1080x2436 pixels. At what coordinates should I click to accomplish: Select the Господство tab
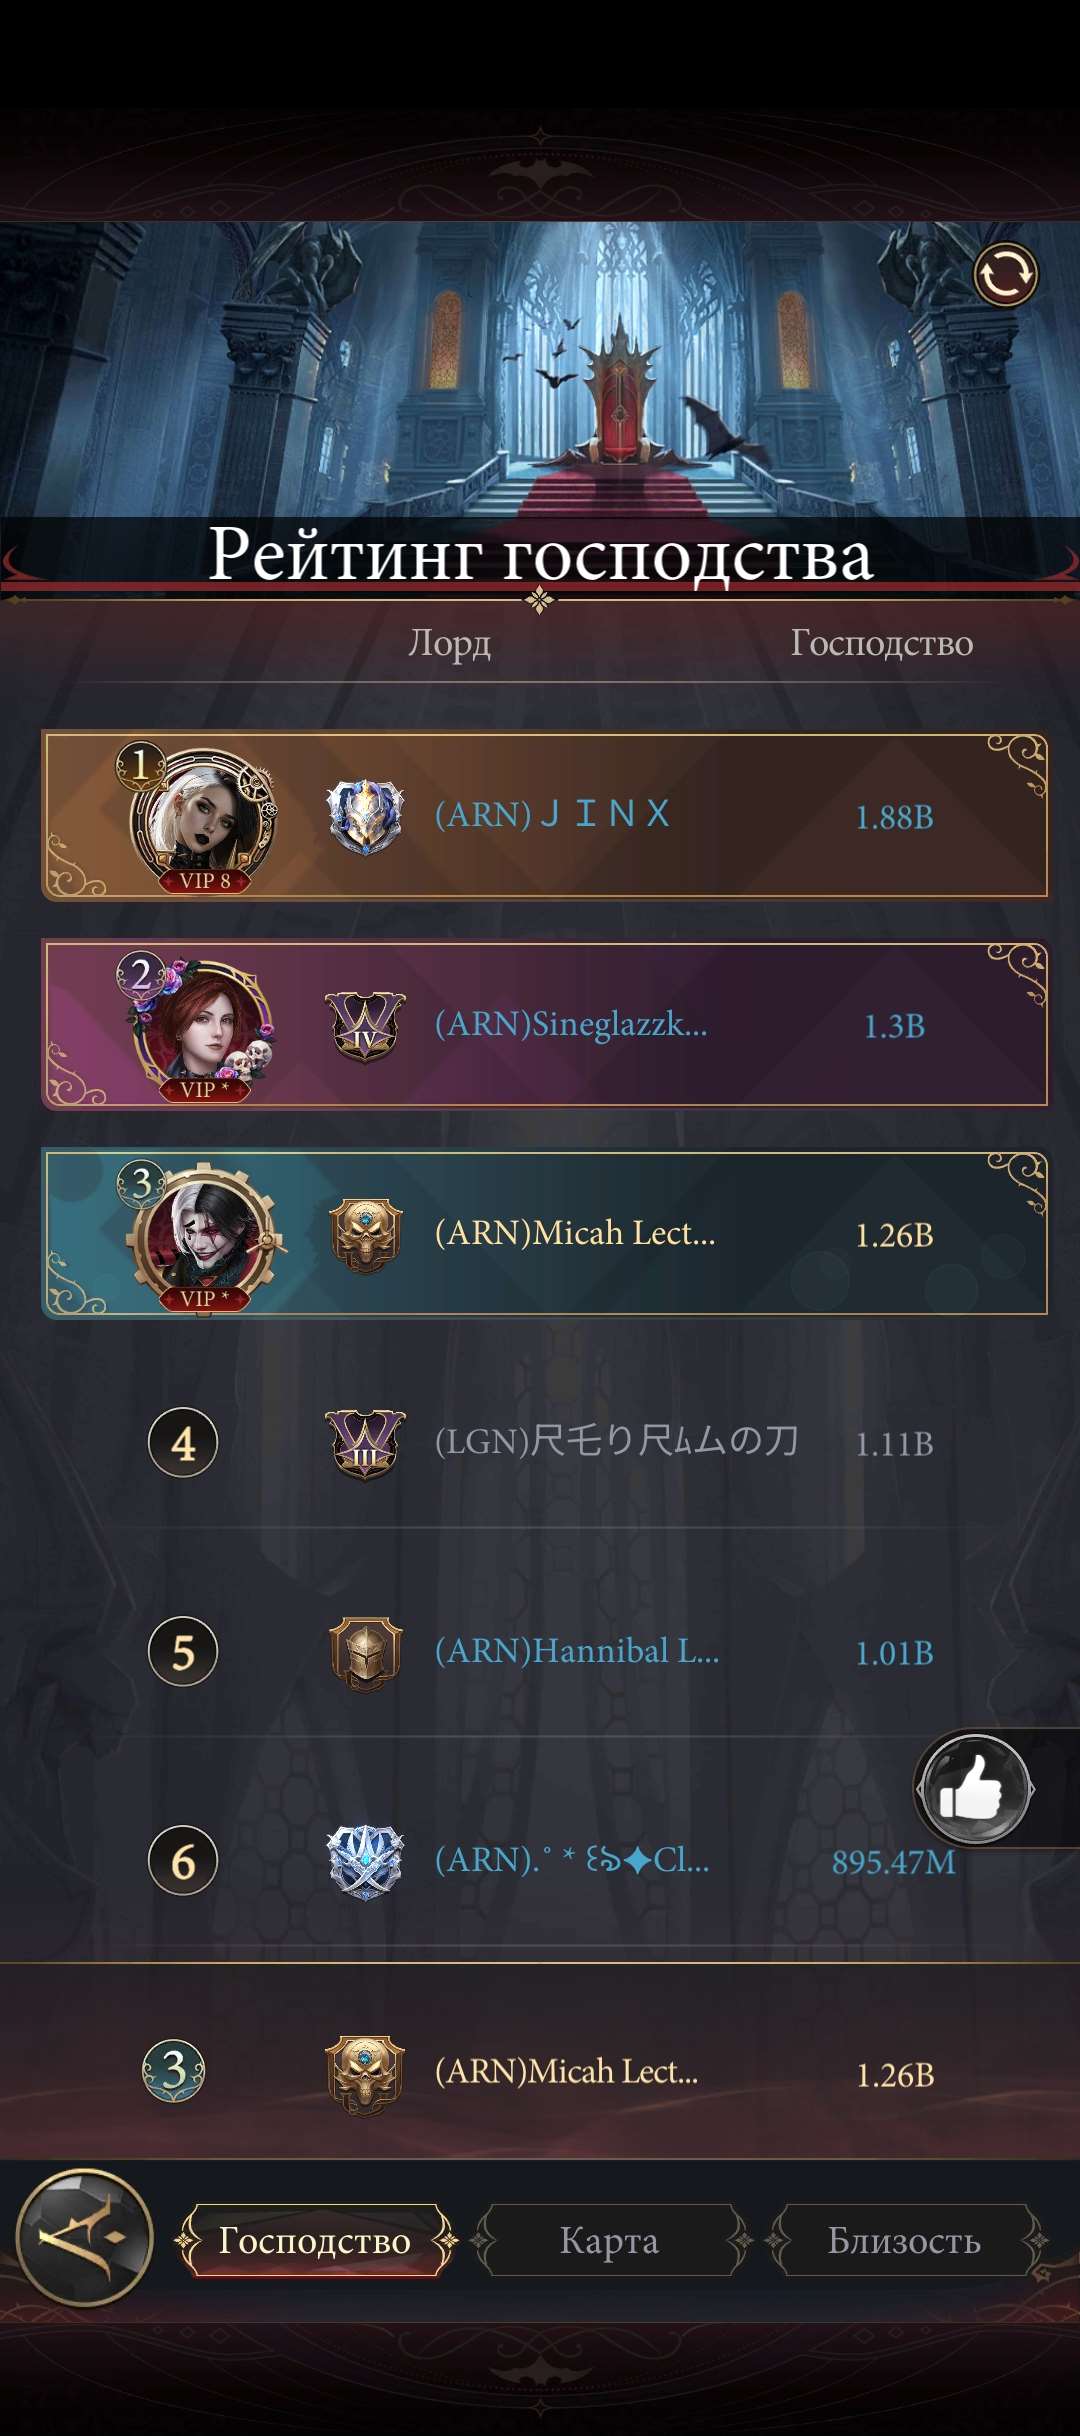pyautogui.click(x=314, y=2240)
